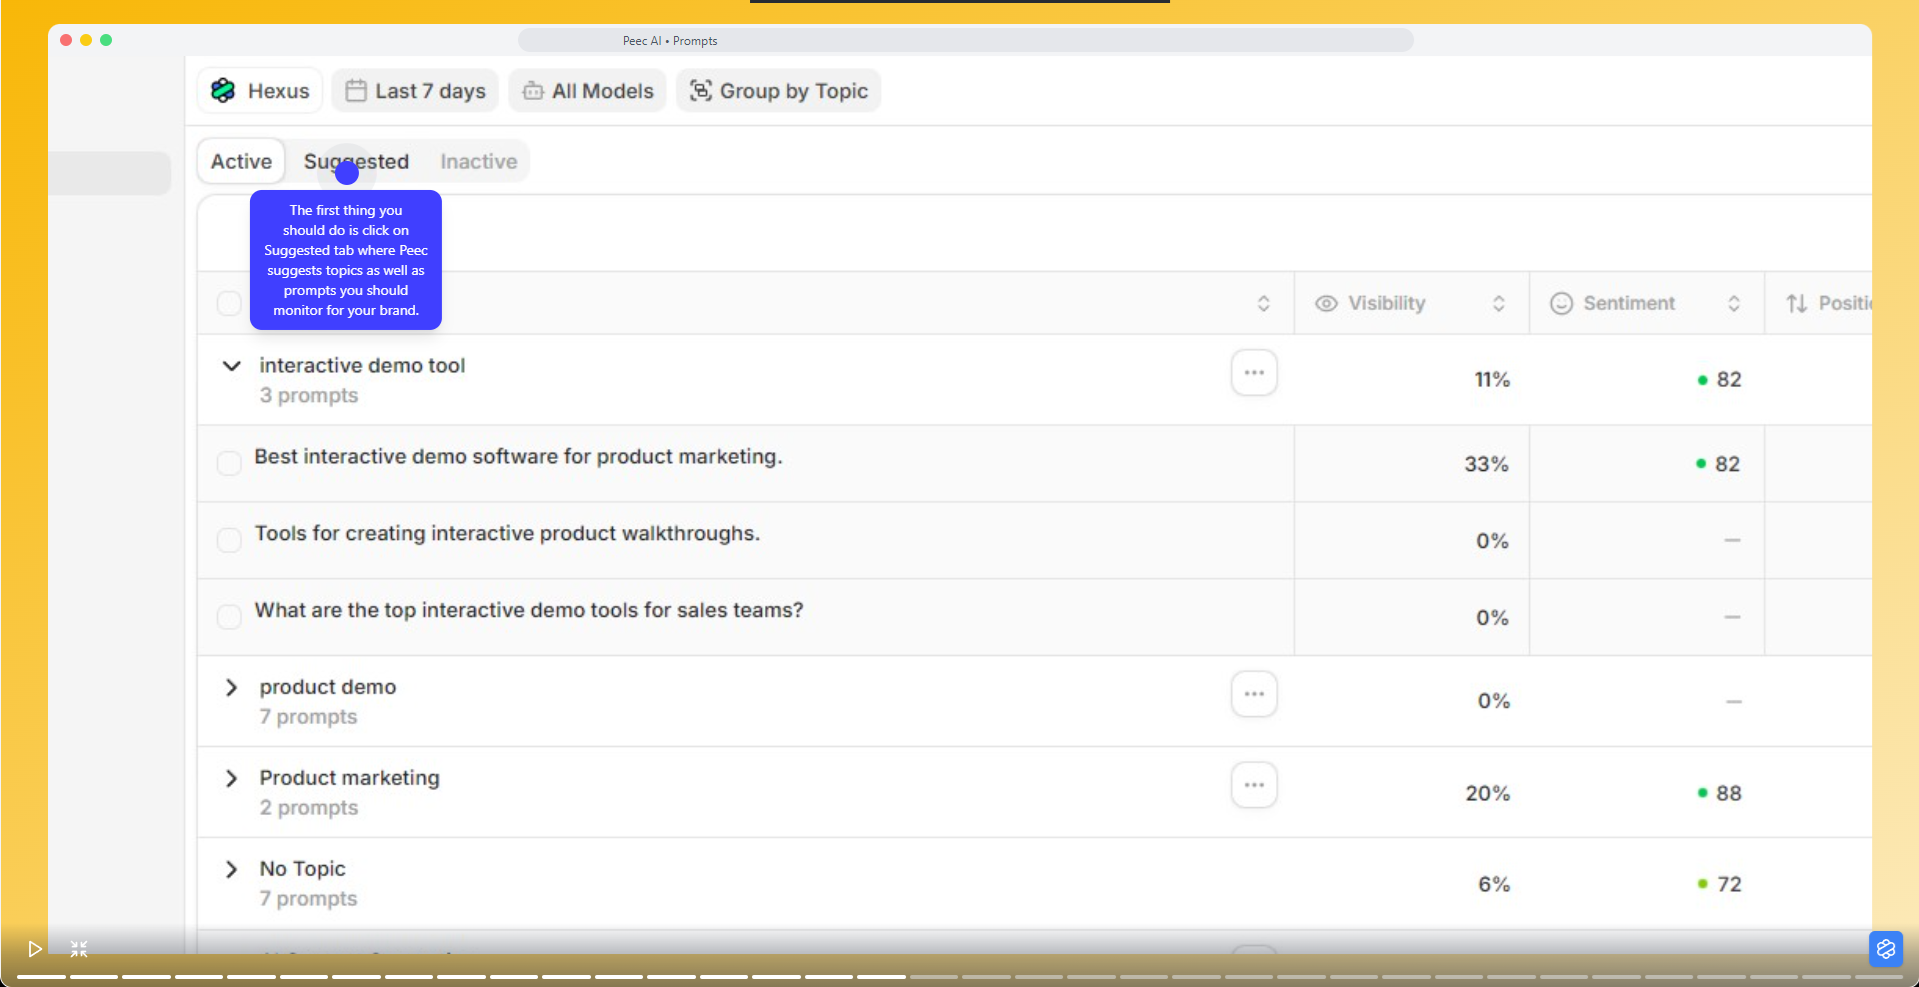Select 'Best interactive demo software for product marketing.' text
This screenshot has height=987, width=1919.
coord(518,457)
